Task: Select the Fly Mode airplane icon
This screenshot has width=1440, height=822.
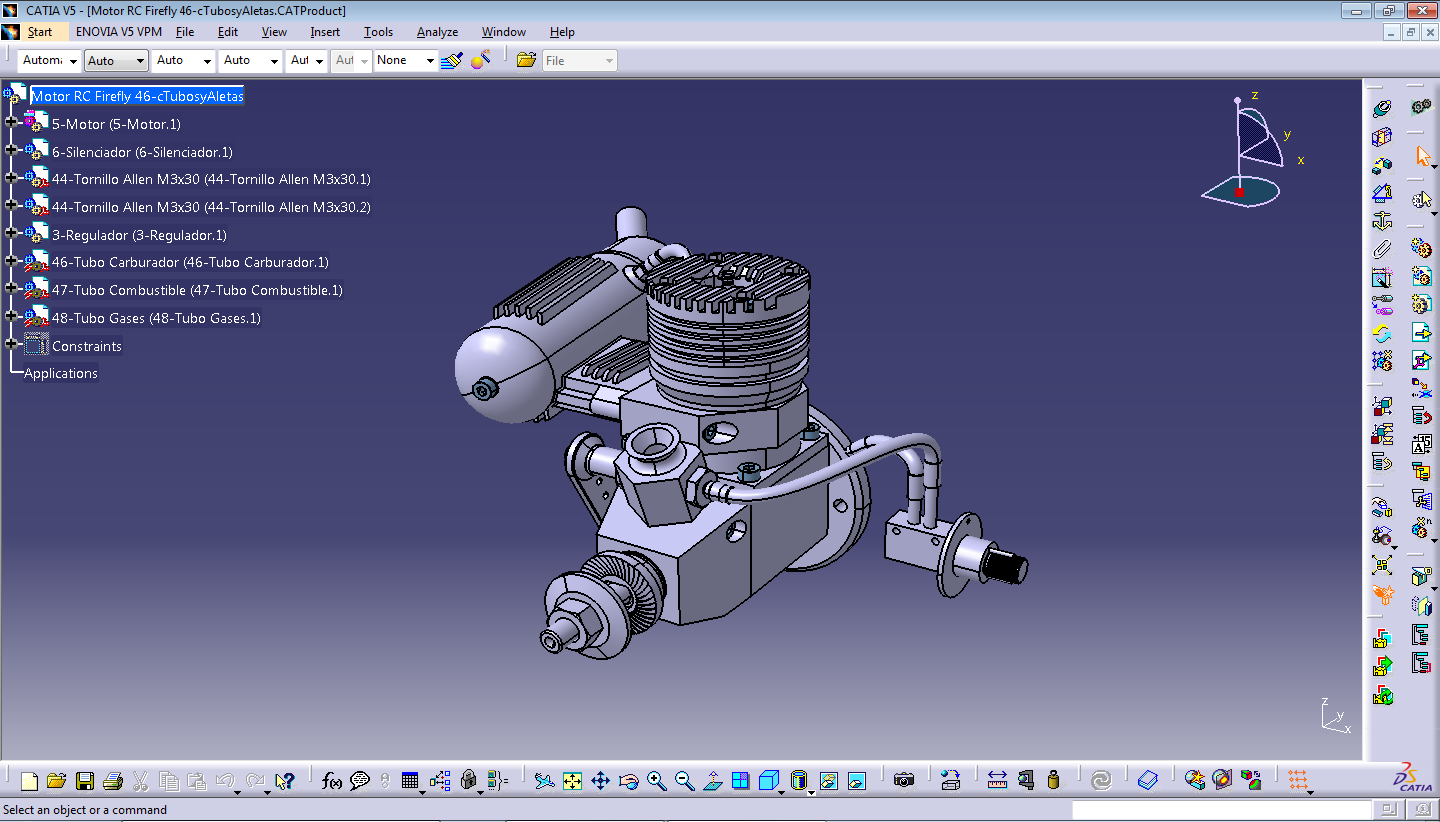Action: 544,781
